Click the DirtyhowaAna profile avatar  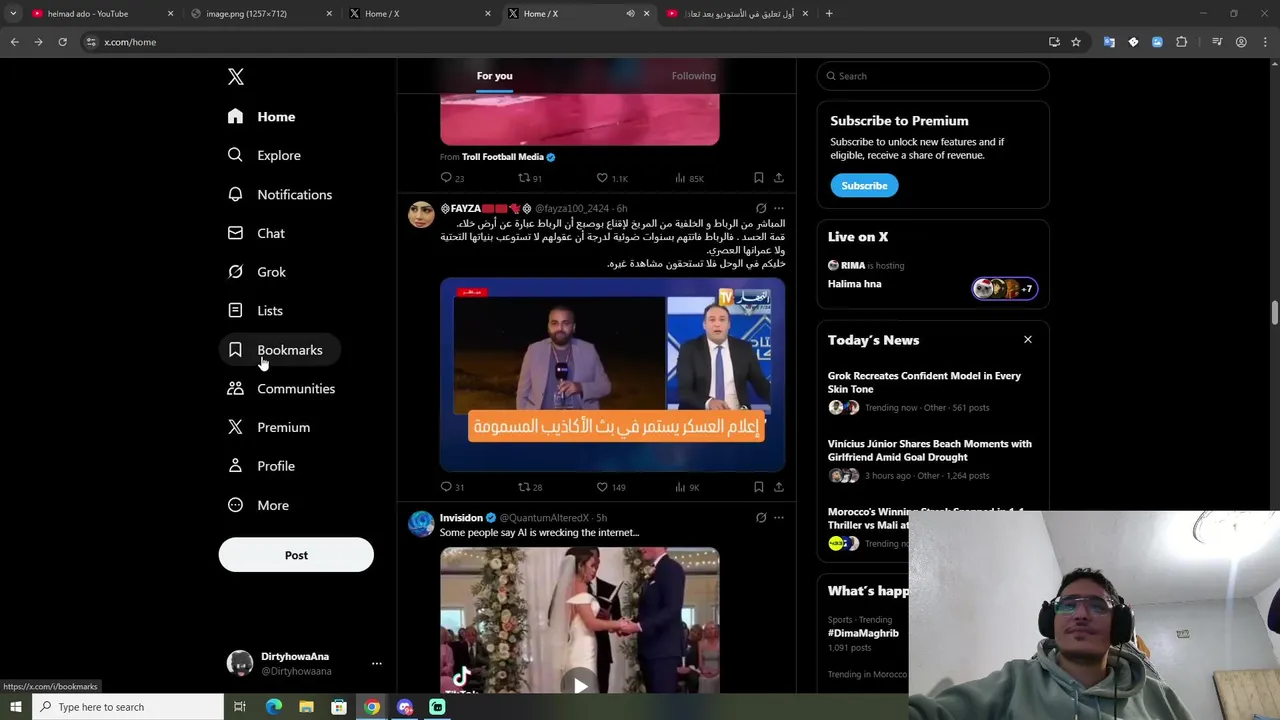(x=240, y=663)
